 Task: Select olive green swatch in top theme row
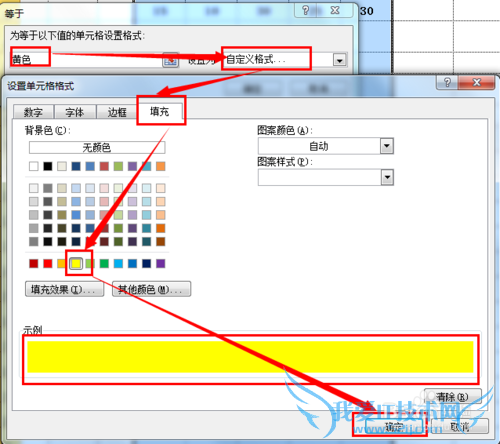pos(118,166)
